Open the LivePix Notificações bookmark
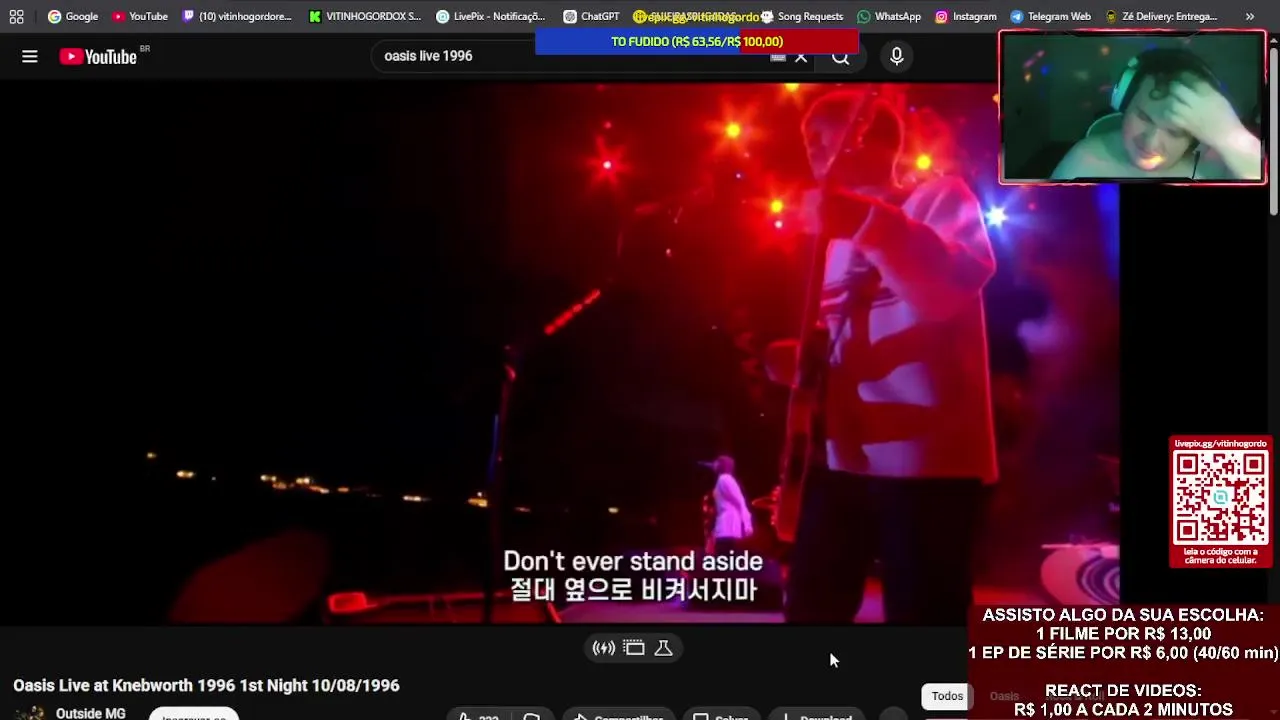 491,16
